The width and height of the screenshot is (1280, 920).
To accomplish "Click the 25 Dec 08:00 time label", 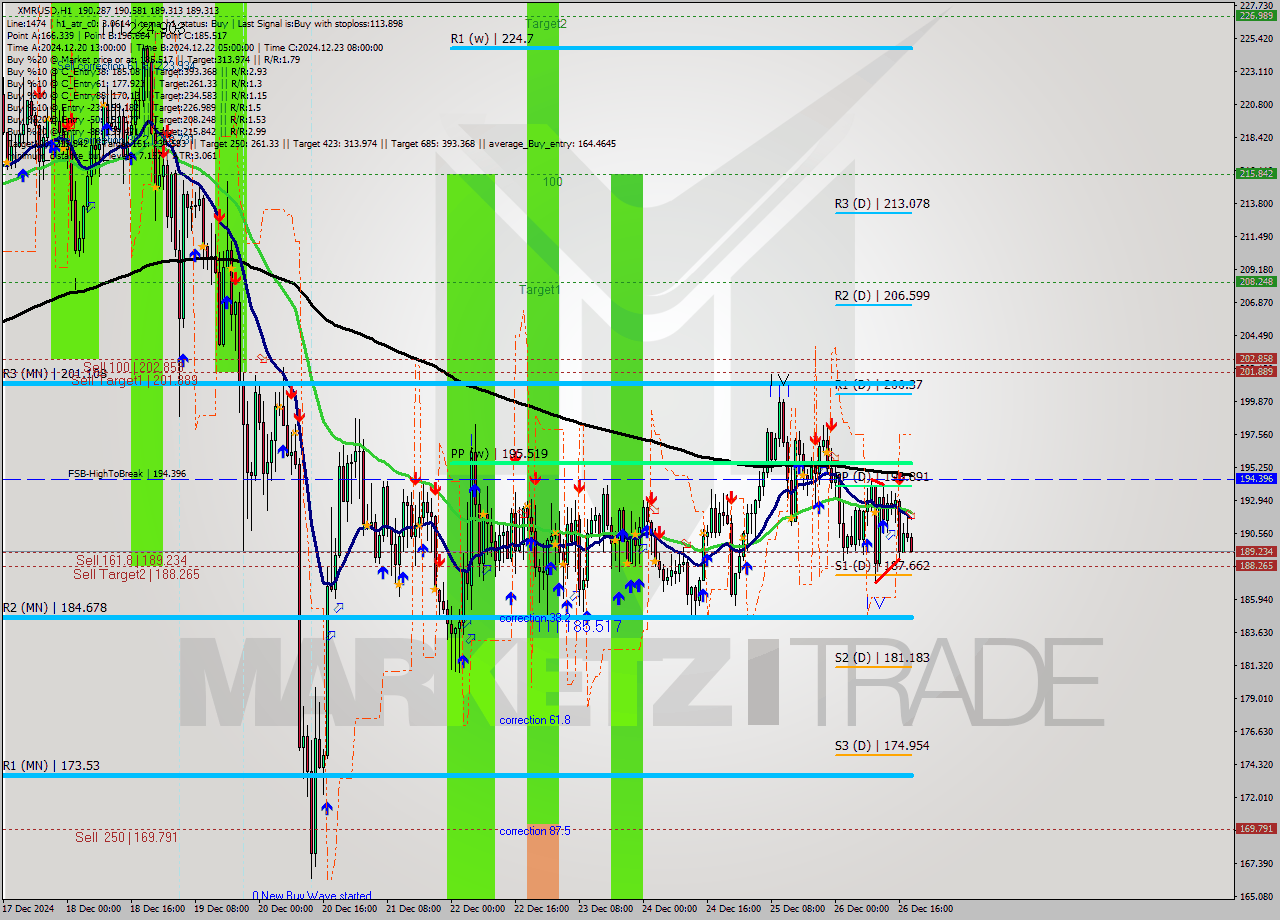I will 798,909.
